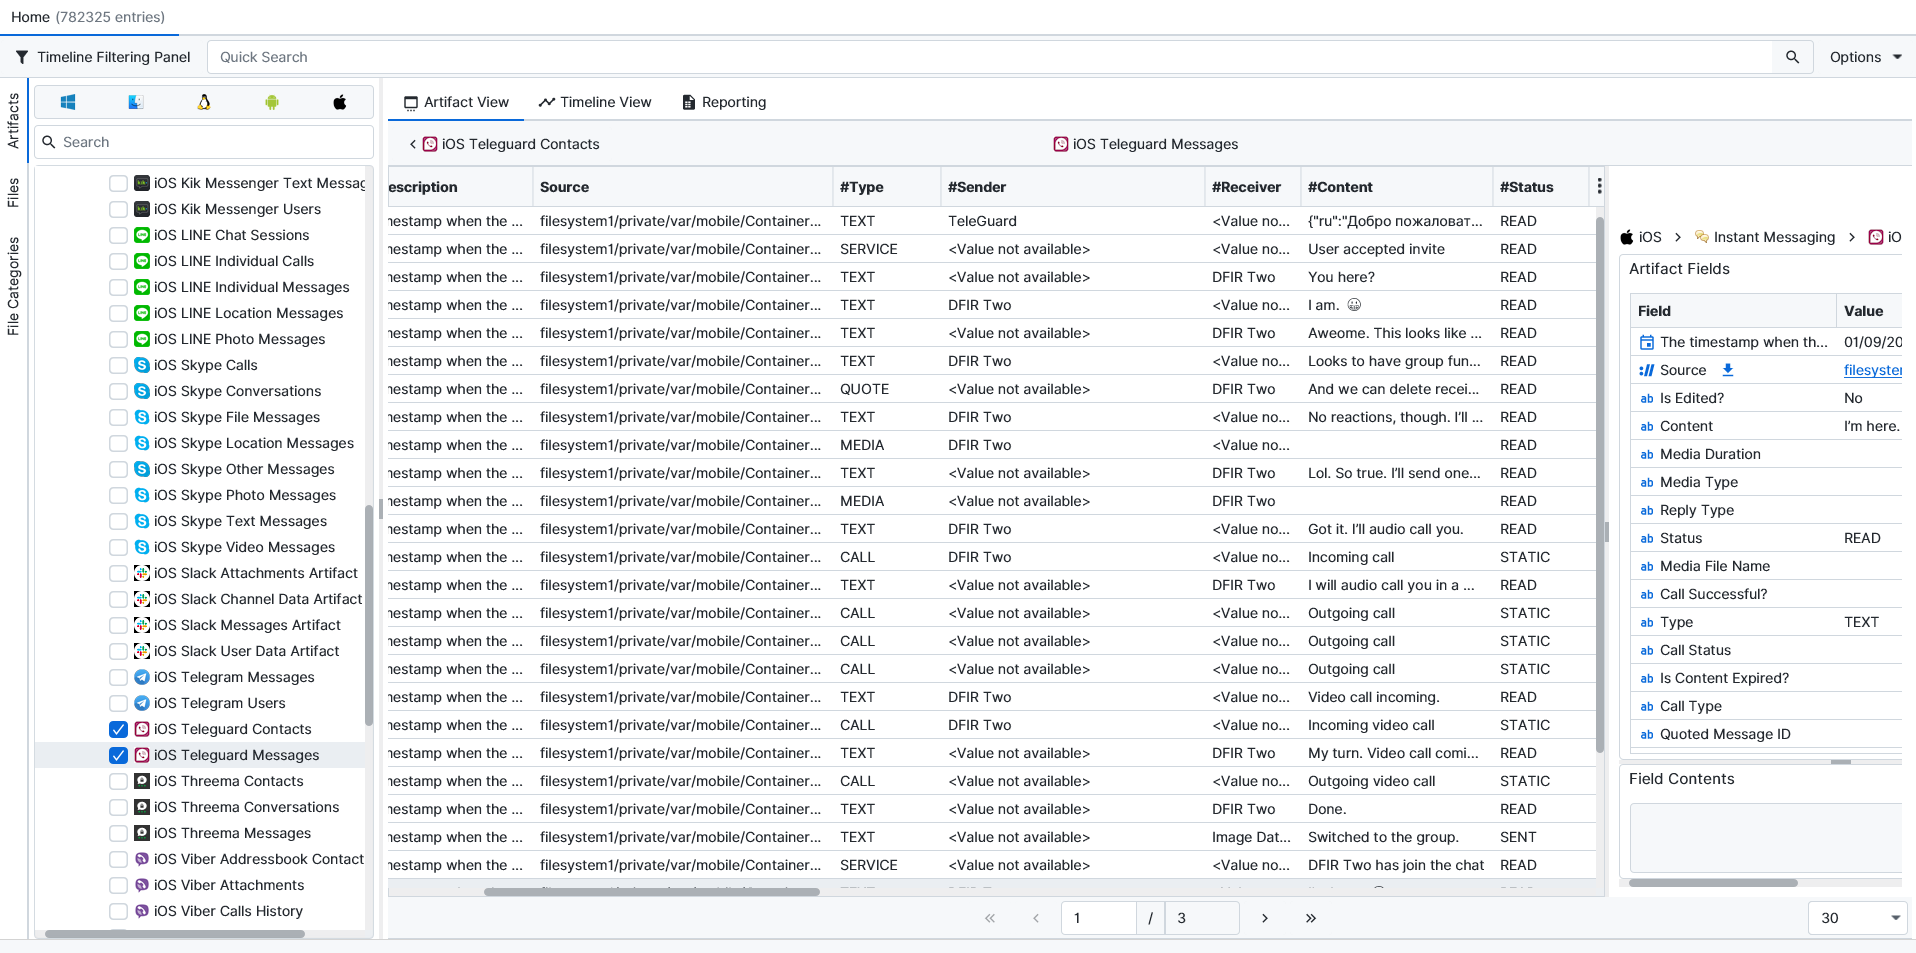Click the Quick Search magnifier icon

1792,57
